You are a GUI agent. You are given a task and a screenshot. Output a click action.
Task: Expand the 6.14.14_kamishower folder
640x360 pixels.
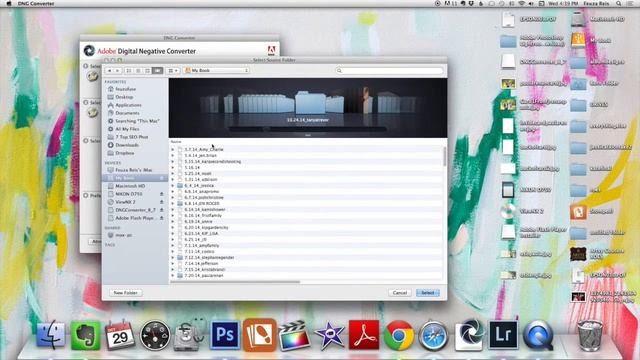(172, 209)
